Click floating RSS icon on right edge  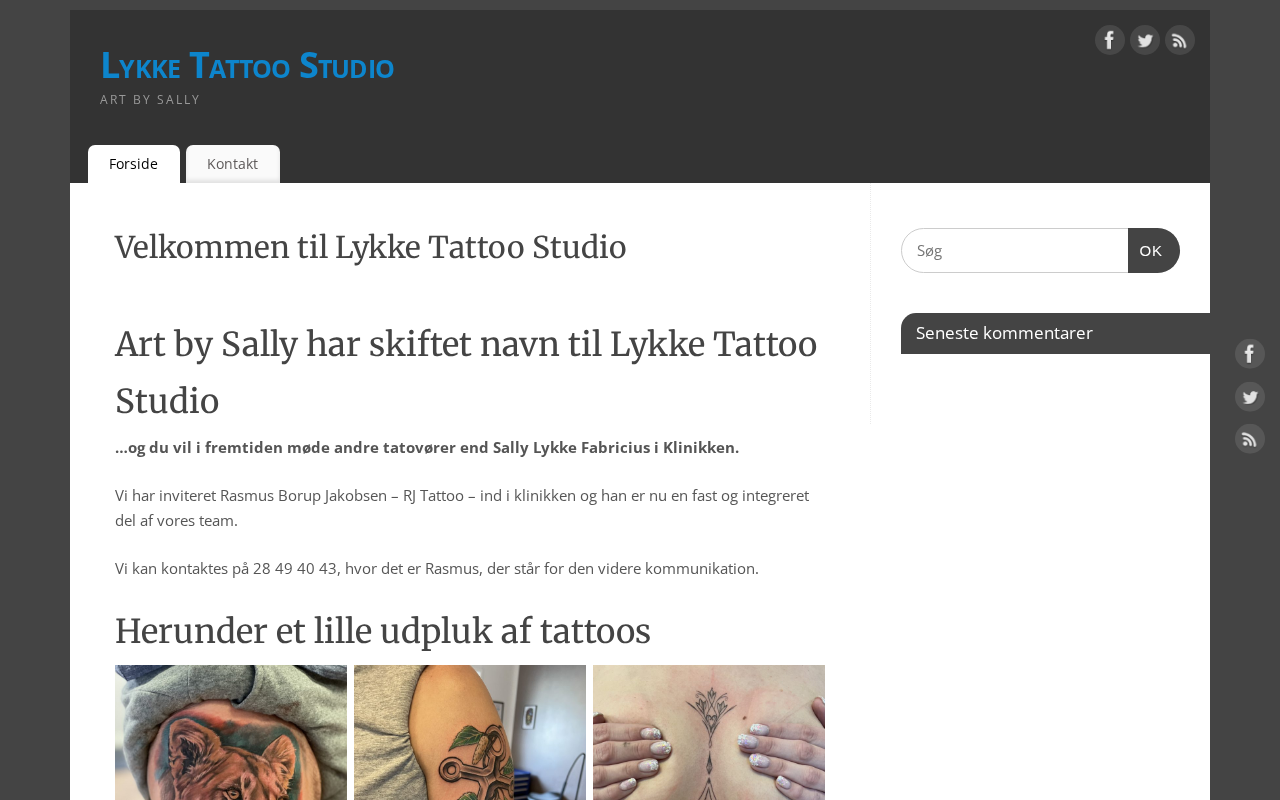pos(1250,439)
